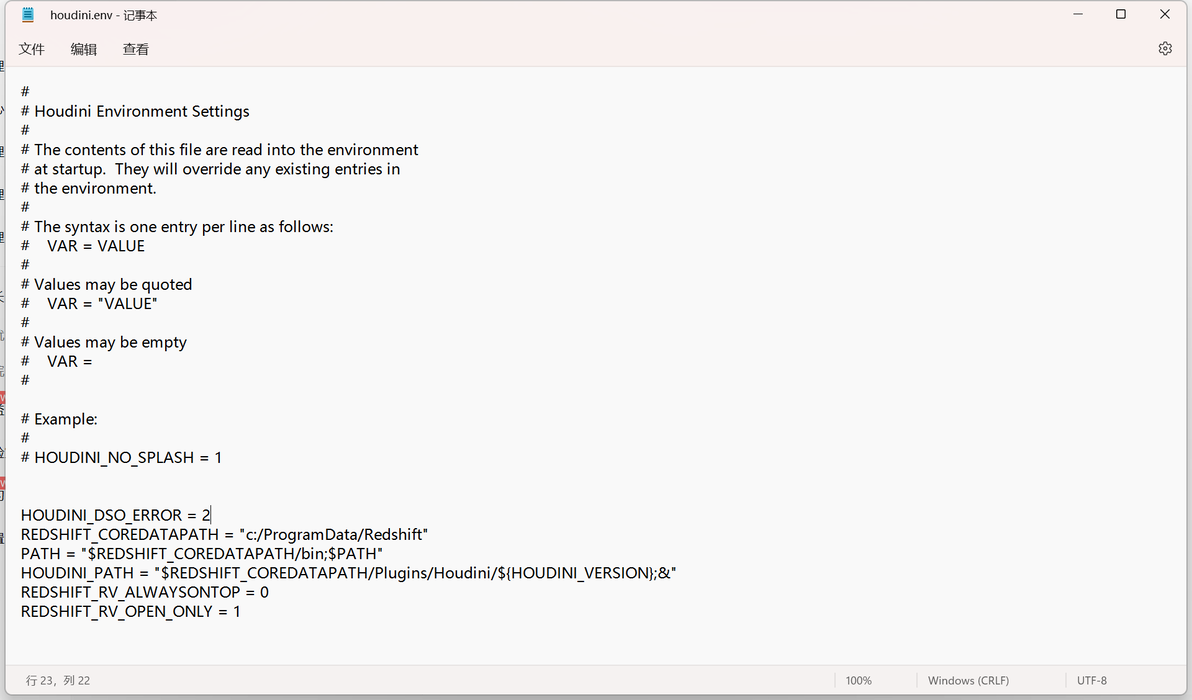The width and height of the screenshot is (1192, 700).
Task: Click the 100% zoom level in status bar
Action: click(x=858, y=680)
